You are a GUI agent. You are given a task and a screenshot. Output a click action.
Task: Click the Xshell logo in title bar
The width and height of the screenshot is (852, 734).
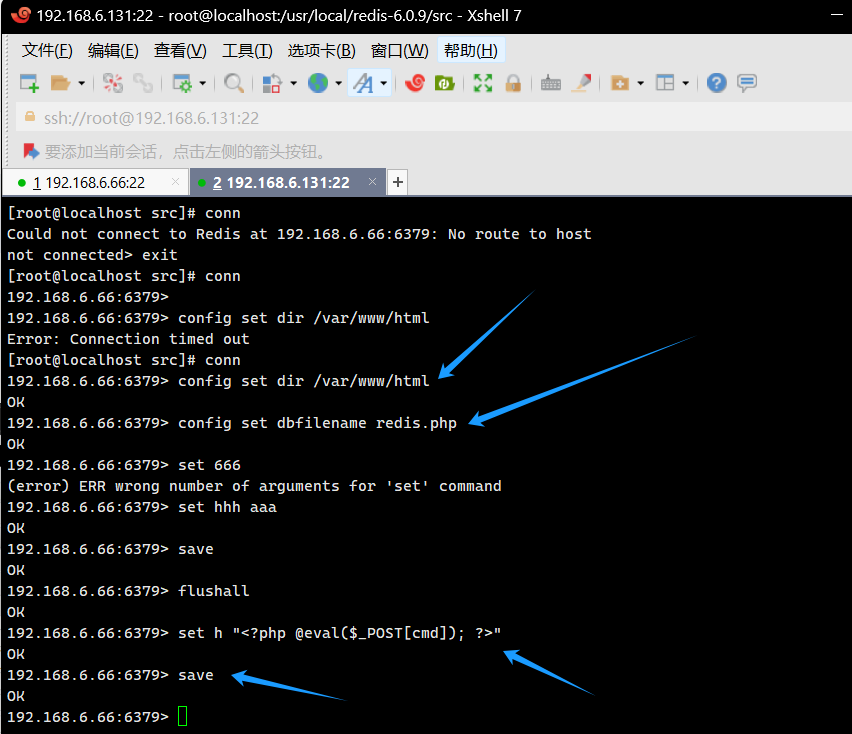21,15
